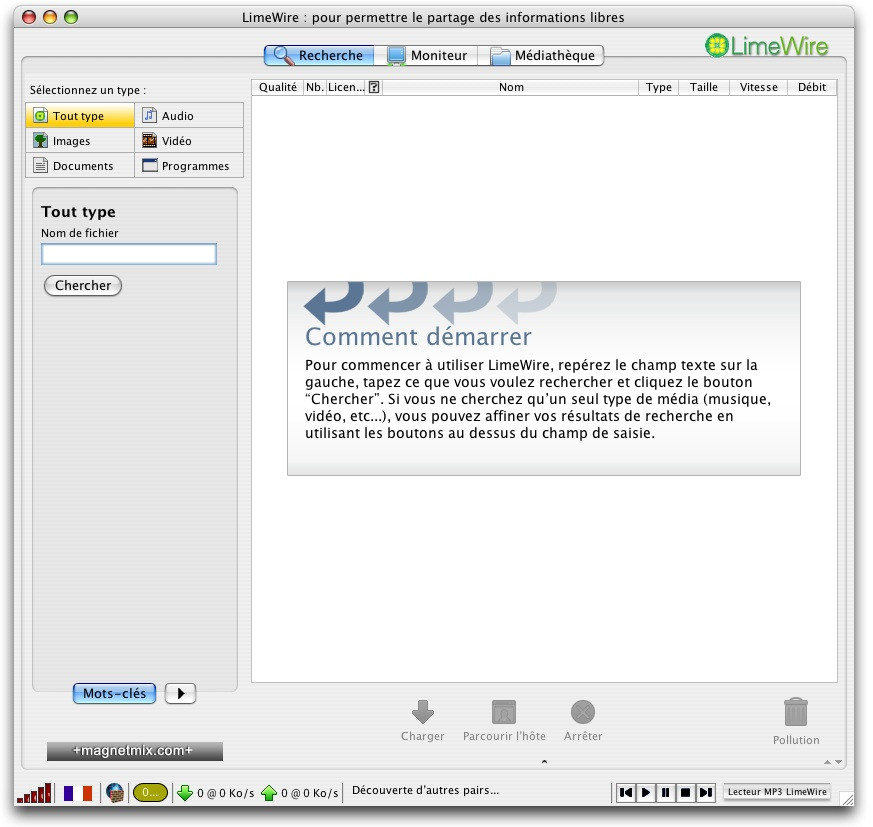Sort results by Qualité column
The height and width of the screenshot is (827, 873).
point(277,87)
